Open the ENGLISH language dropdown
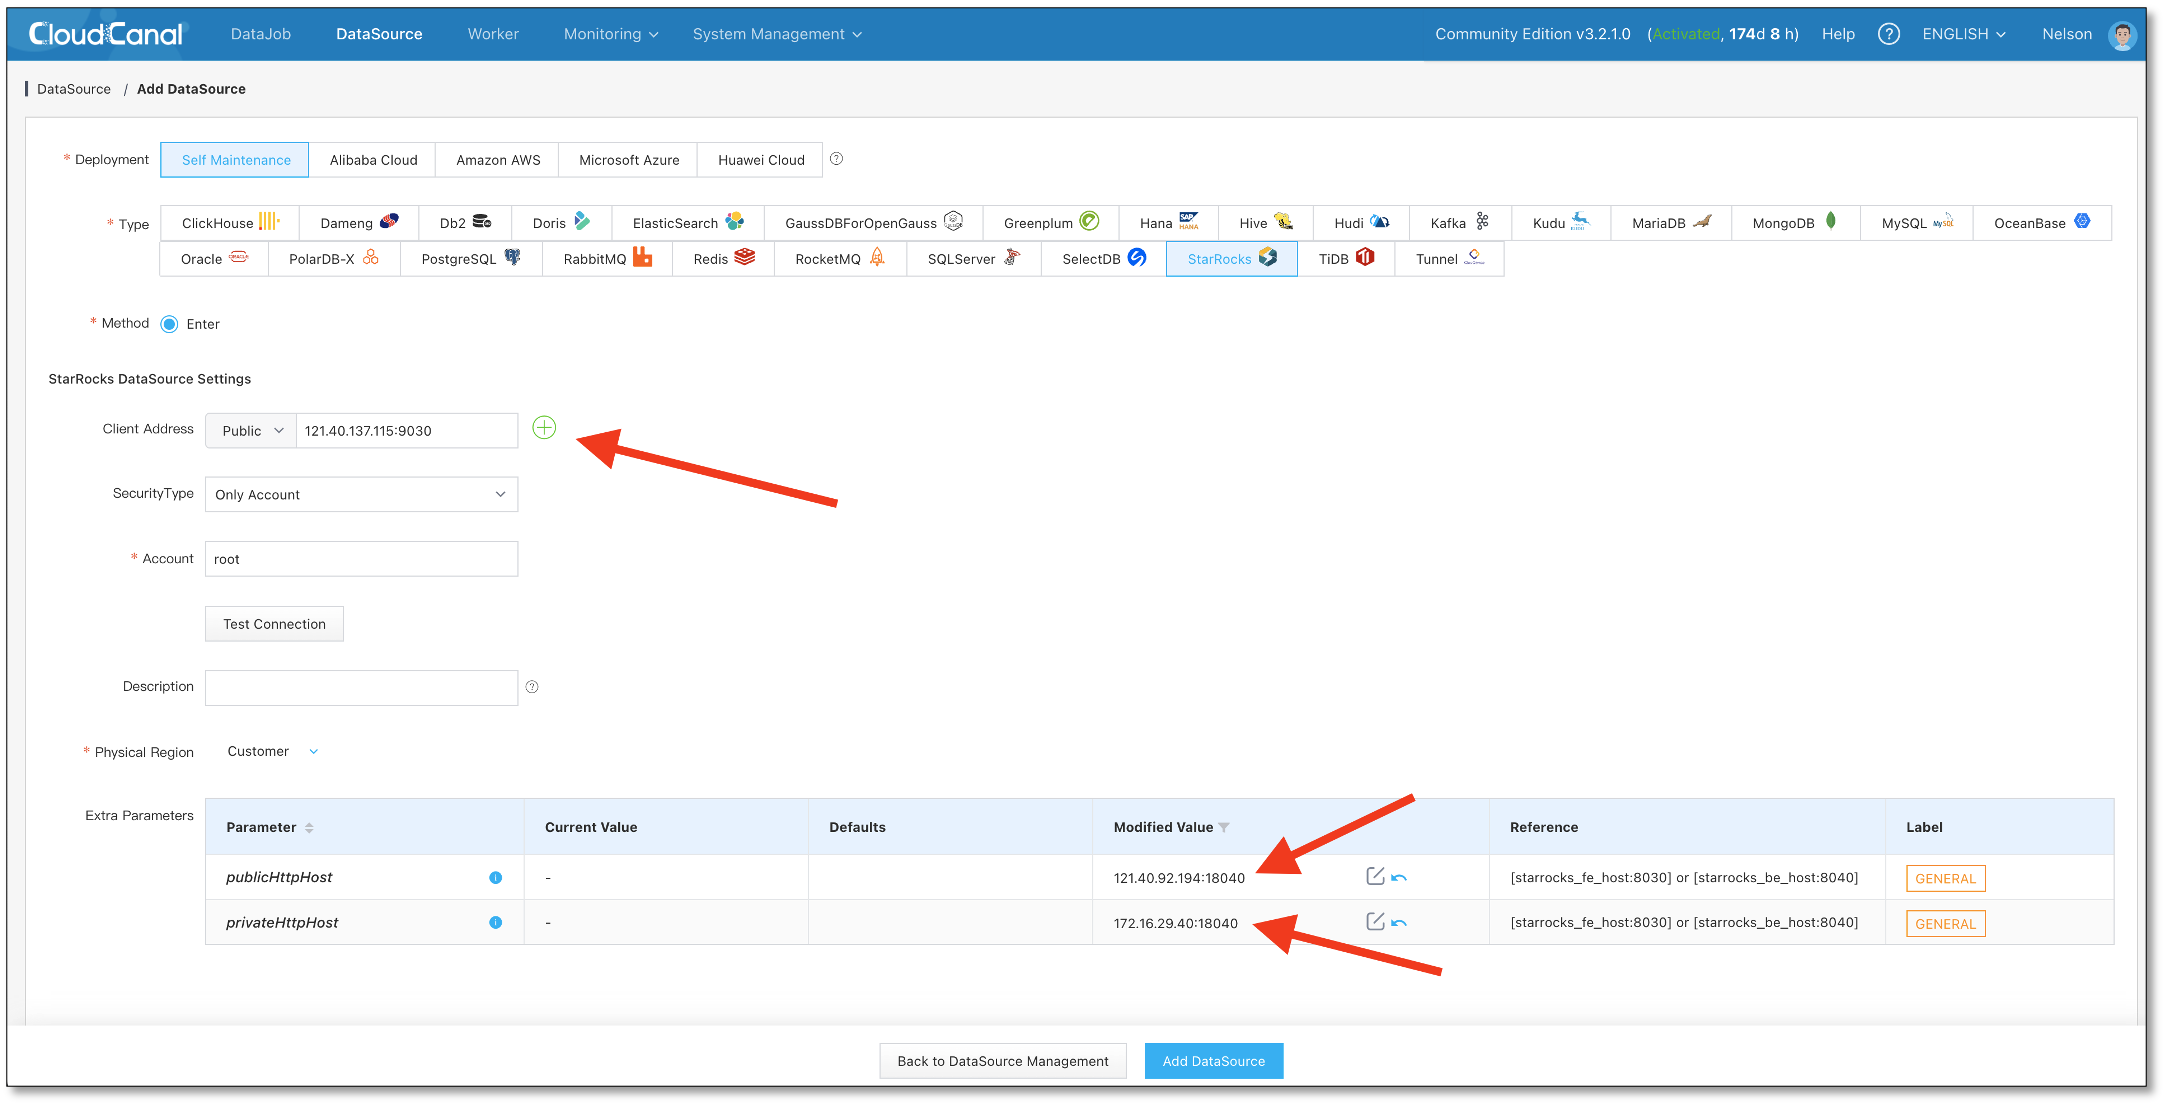The image size is (2168, 1112). click(1964, 34)
